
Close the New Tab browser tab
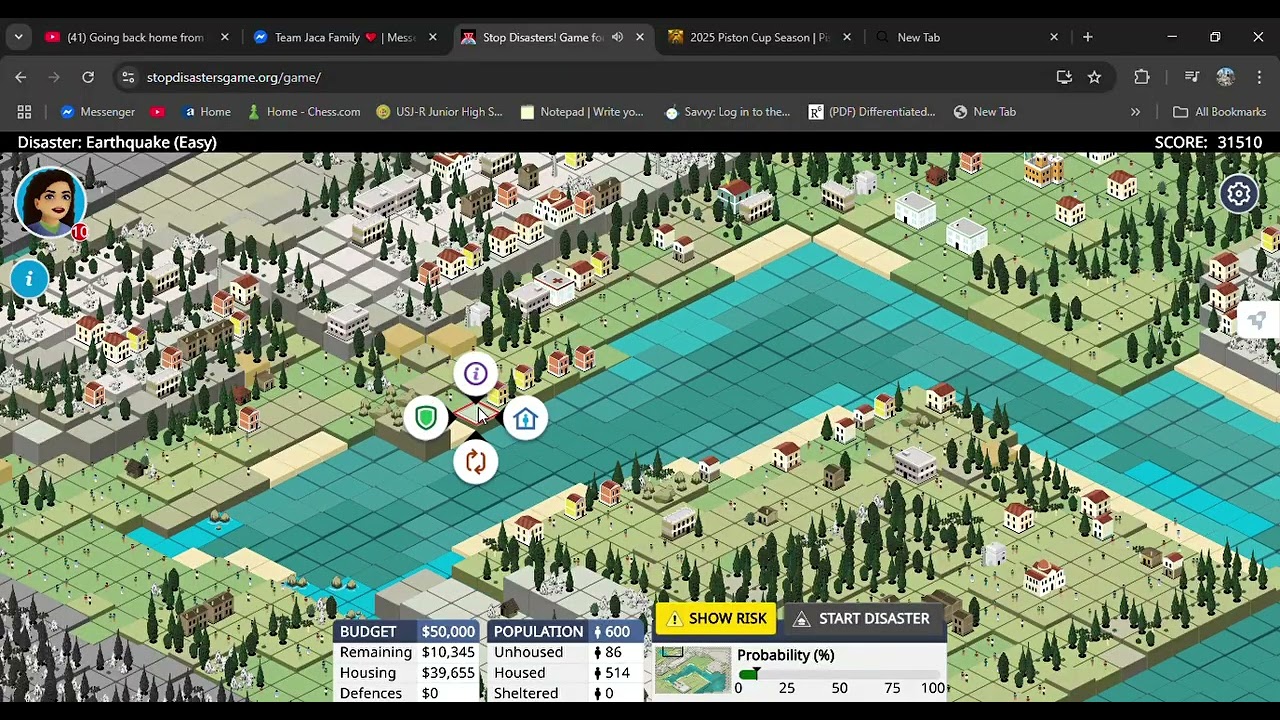tap(1054, 37)
